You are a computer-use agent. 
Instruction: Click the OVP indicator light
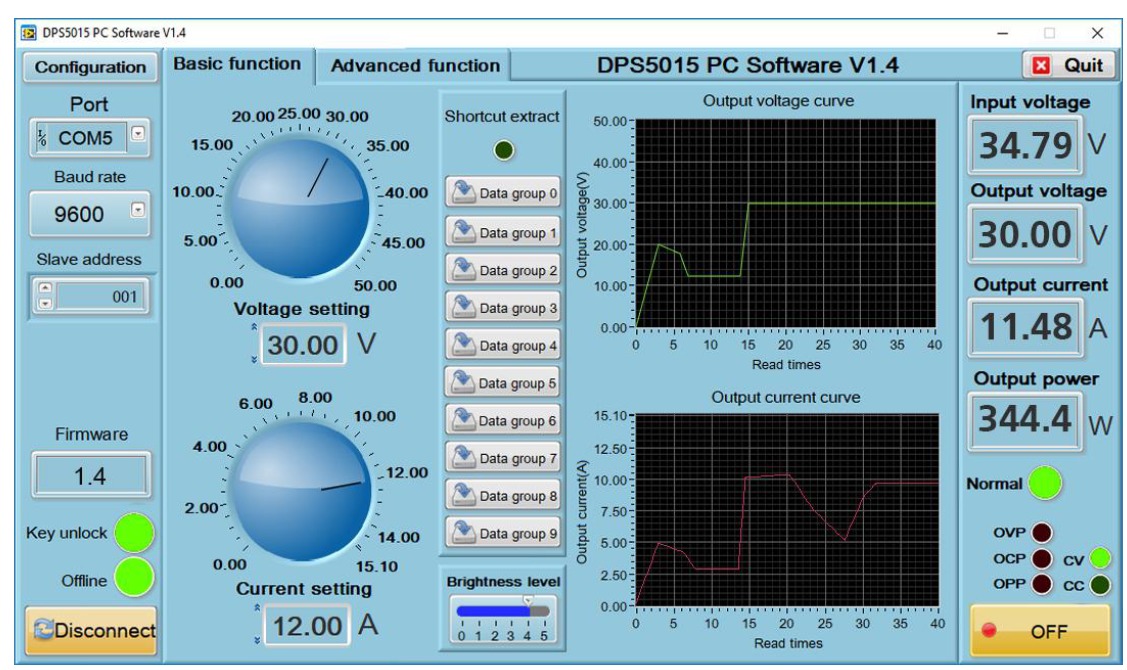click(1042, 533)
